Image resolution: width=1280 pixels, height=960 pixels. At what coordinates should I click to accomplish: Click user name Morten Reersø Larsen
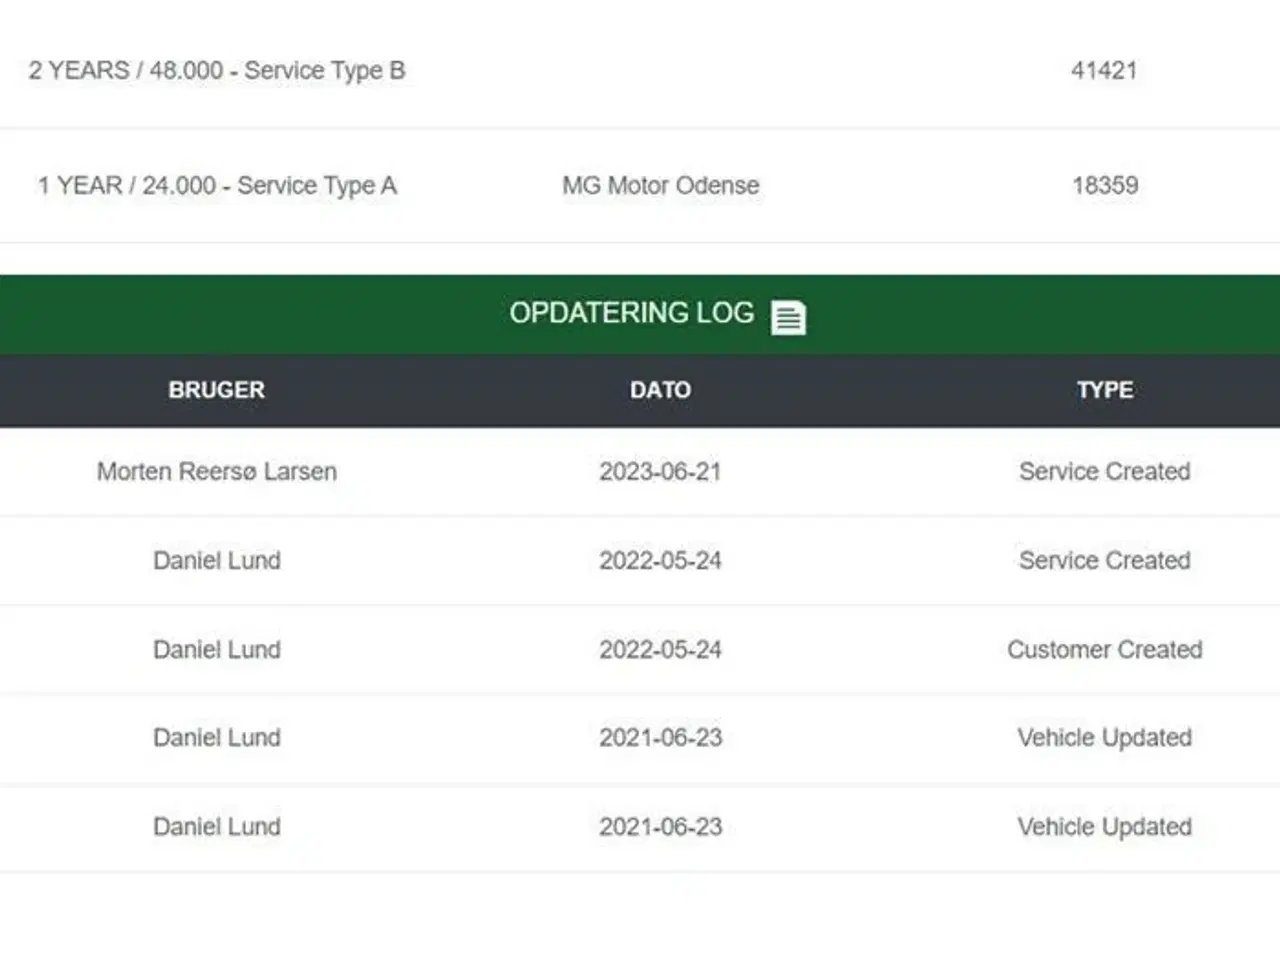tap(217, 472)
